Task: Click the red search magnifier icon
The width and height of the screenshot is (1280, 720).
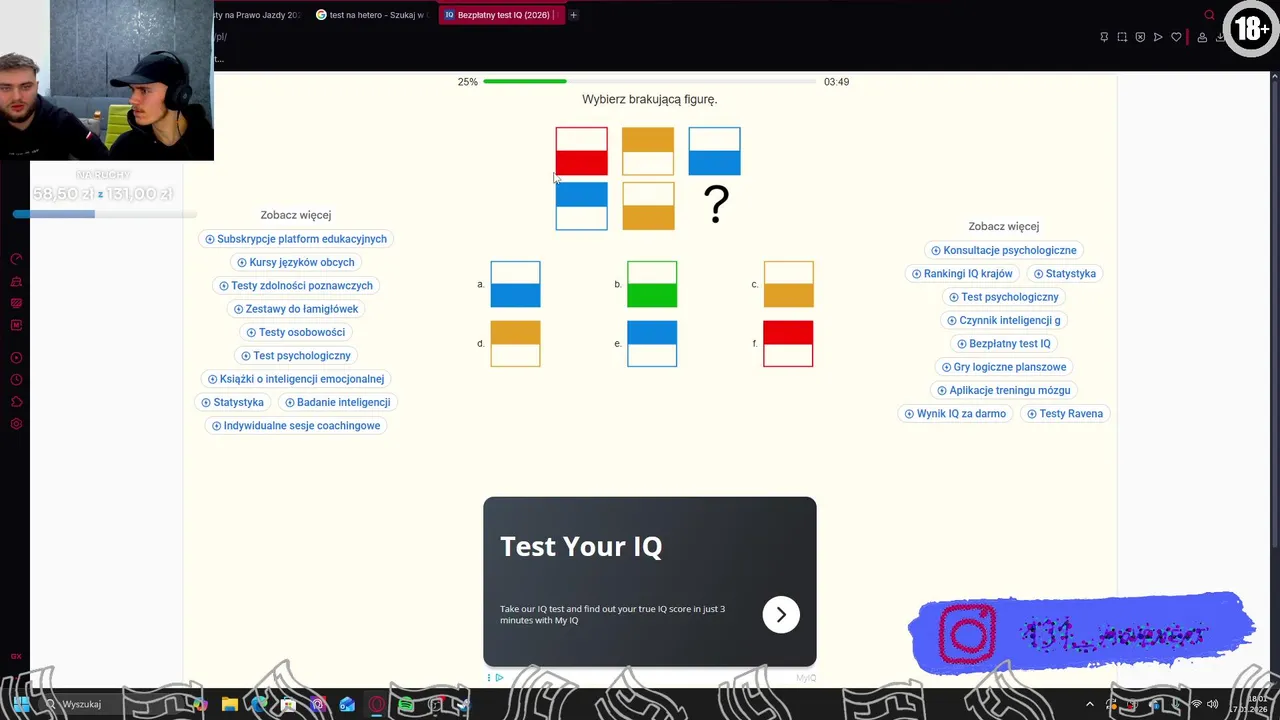Action: [1209, 15]
